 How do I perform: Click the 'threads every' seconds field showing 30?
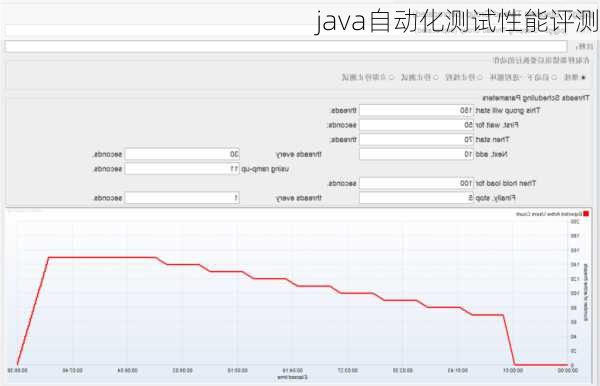pyautogui.click(x=182, y=154)
